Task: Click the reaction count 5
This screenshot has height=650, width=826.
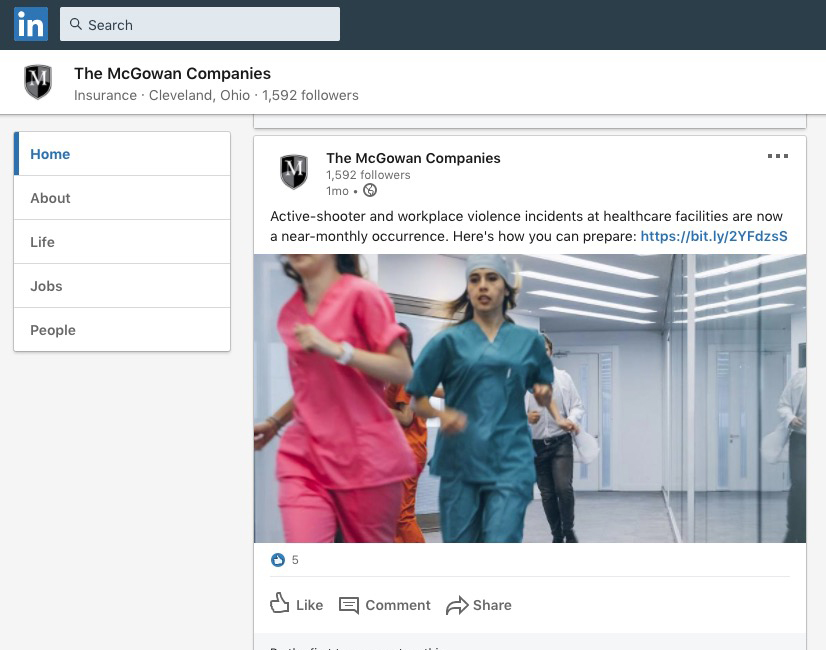Action: tap(295, 560)
